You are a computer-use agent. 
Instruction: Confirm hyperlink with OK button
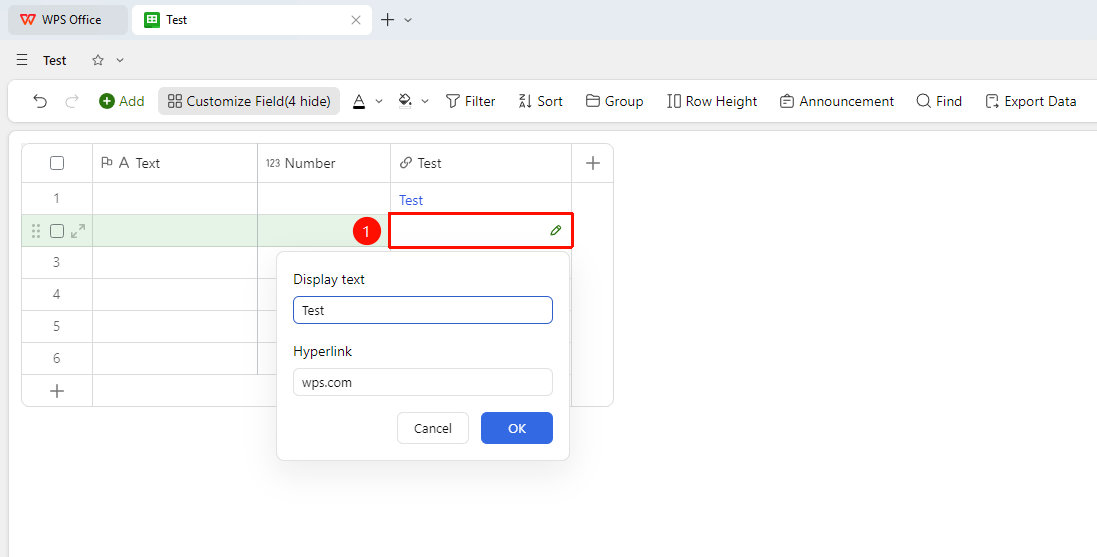tap(517, 428)
